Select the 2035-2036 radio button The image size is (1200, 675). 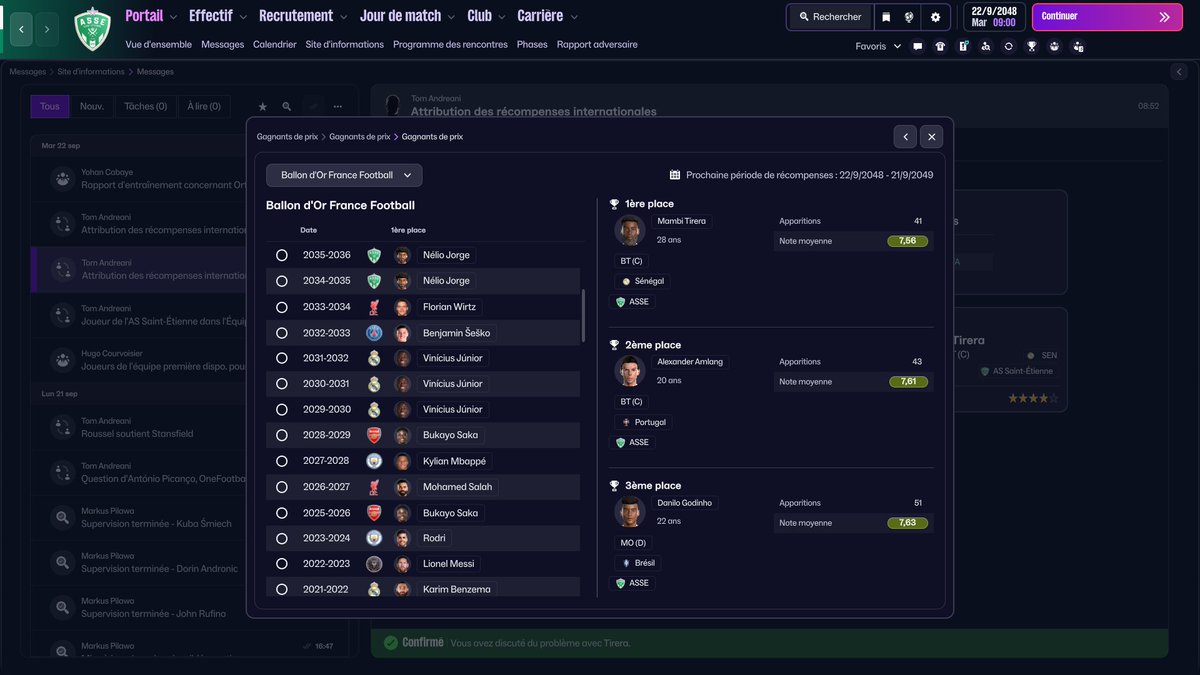tap(282, 255)
